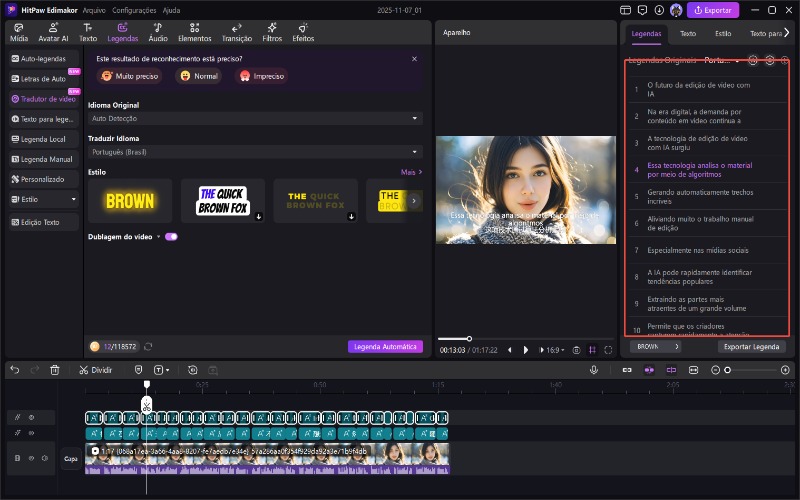Click the timeline zoom slider handle

point(728,370)
